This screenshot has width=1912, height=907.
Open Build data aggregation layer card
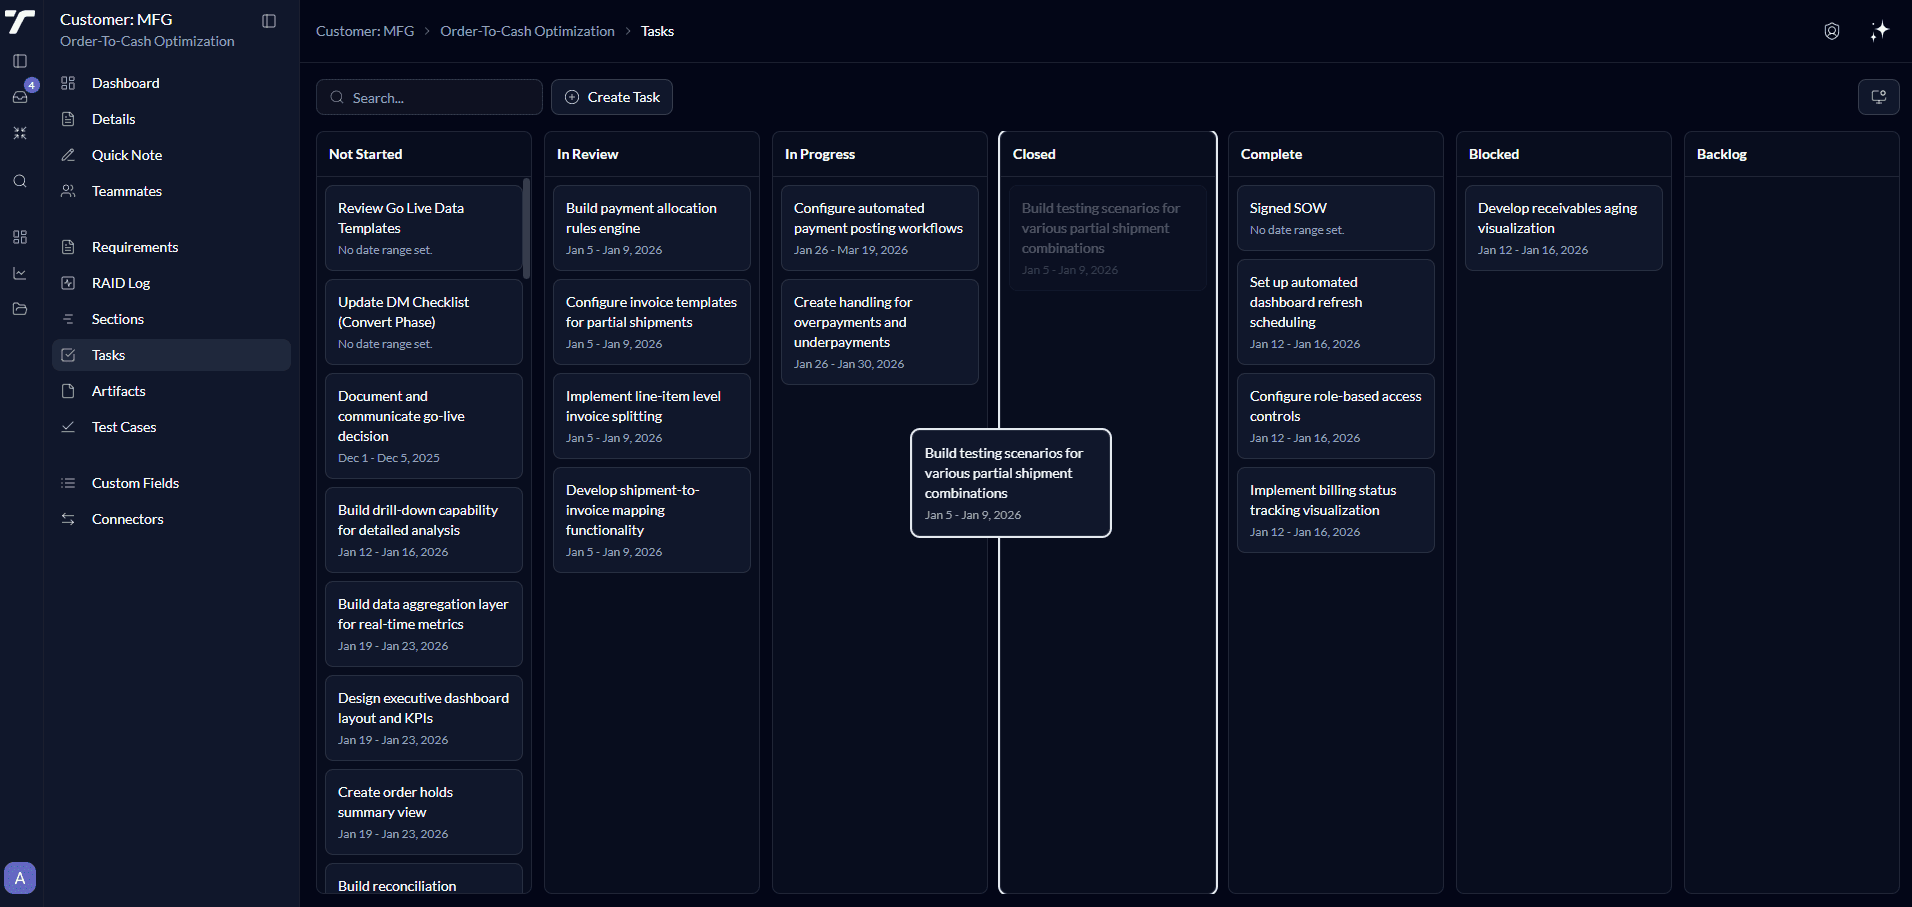click(423, 624)
